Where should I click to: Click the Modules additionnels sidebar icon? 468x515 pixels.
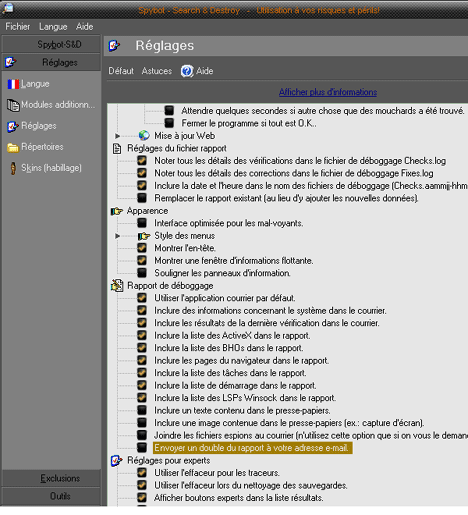13,105
